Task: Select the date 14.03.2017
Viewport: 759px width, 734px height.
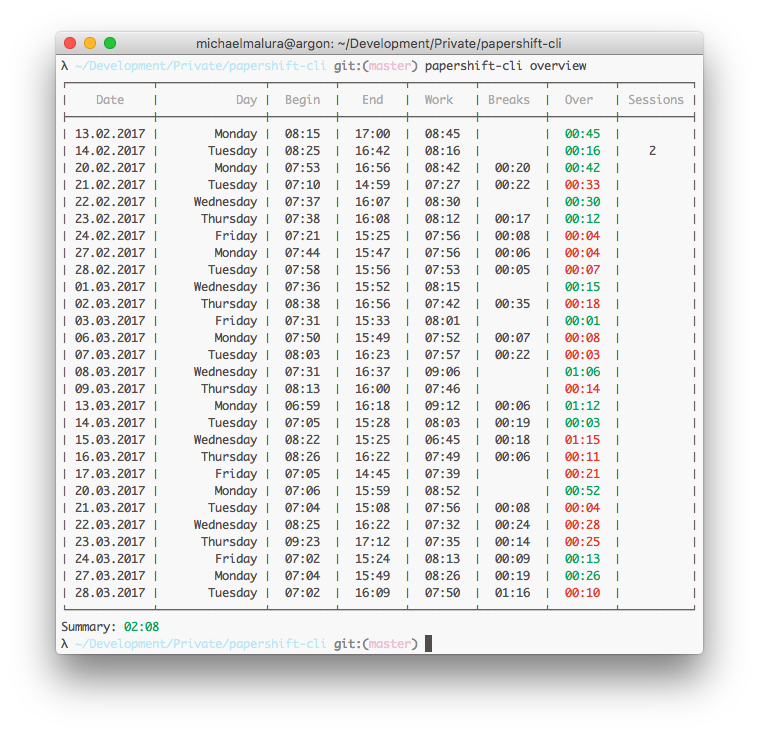Action: point(110,423)
